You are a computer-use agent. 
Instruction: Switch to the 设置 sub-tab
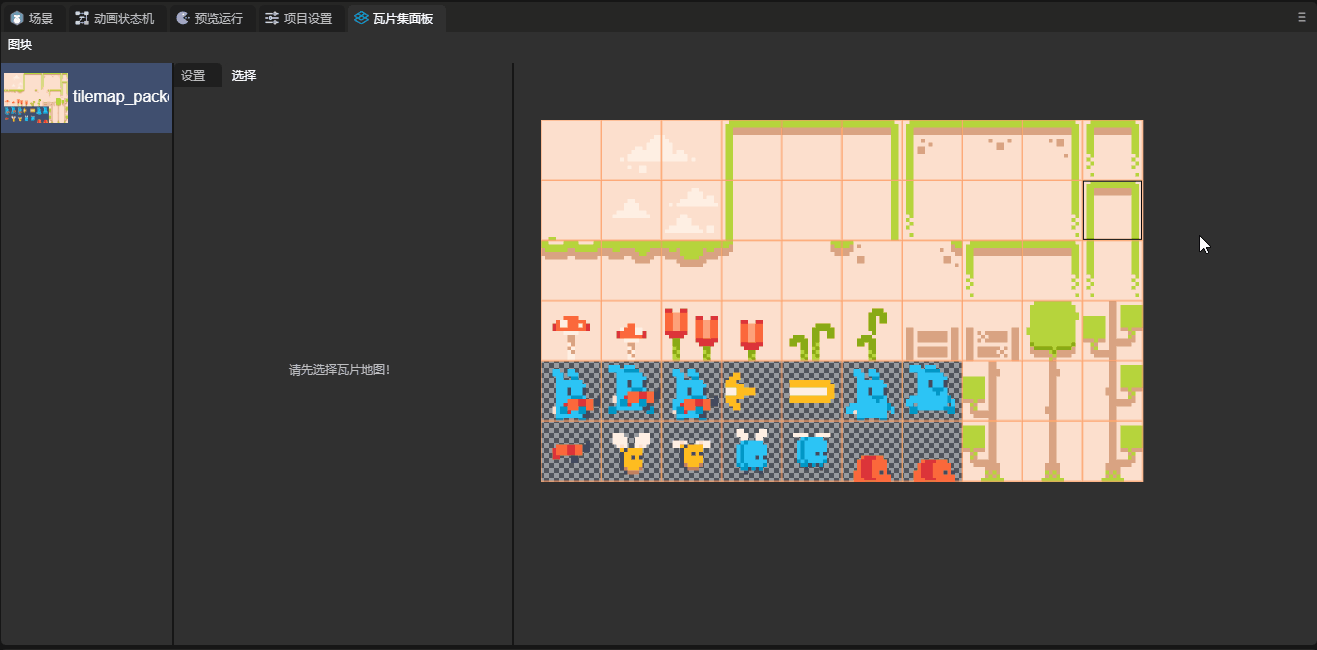(x=194, y=76)
